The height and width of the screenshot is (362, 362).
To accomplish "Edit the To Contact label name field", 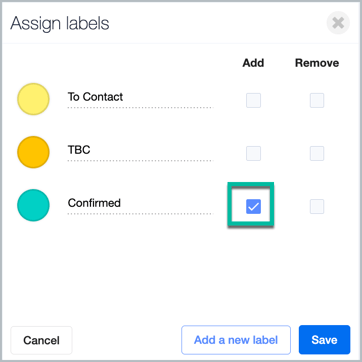I will pos(140,98).
